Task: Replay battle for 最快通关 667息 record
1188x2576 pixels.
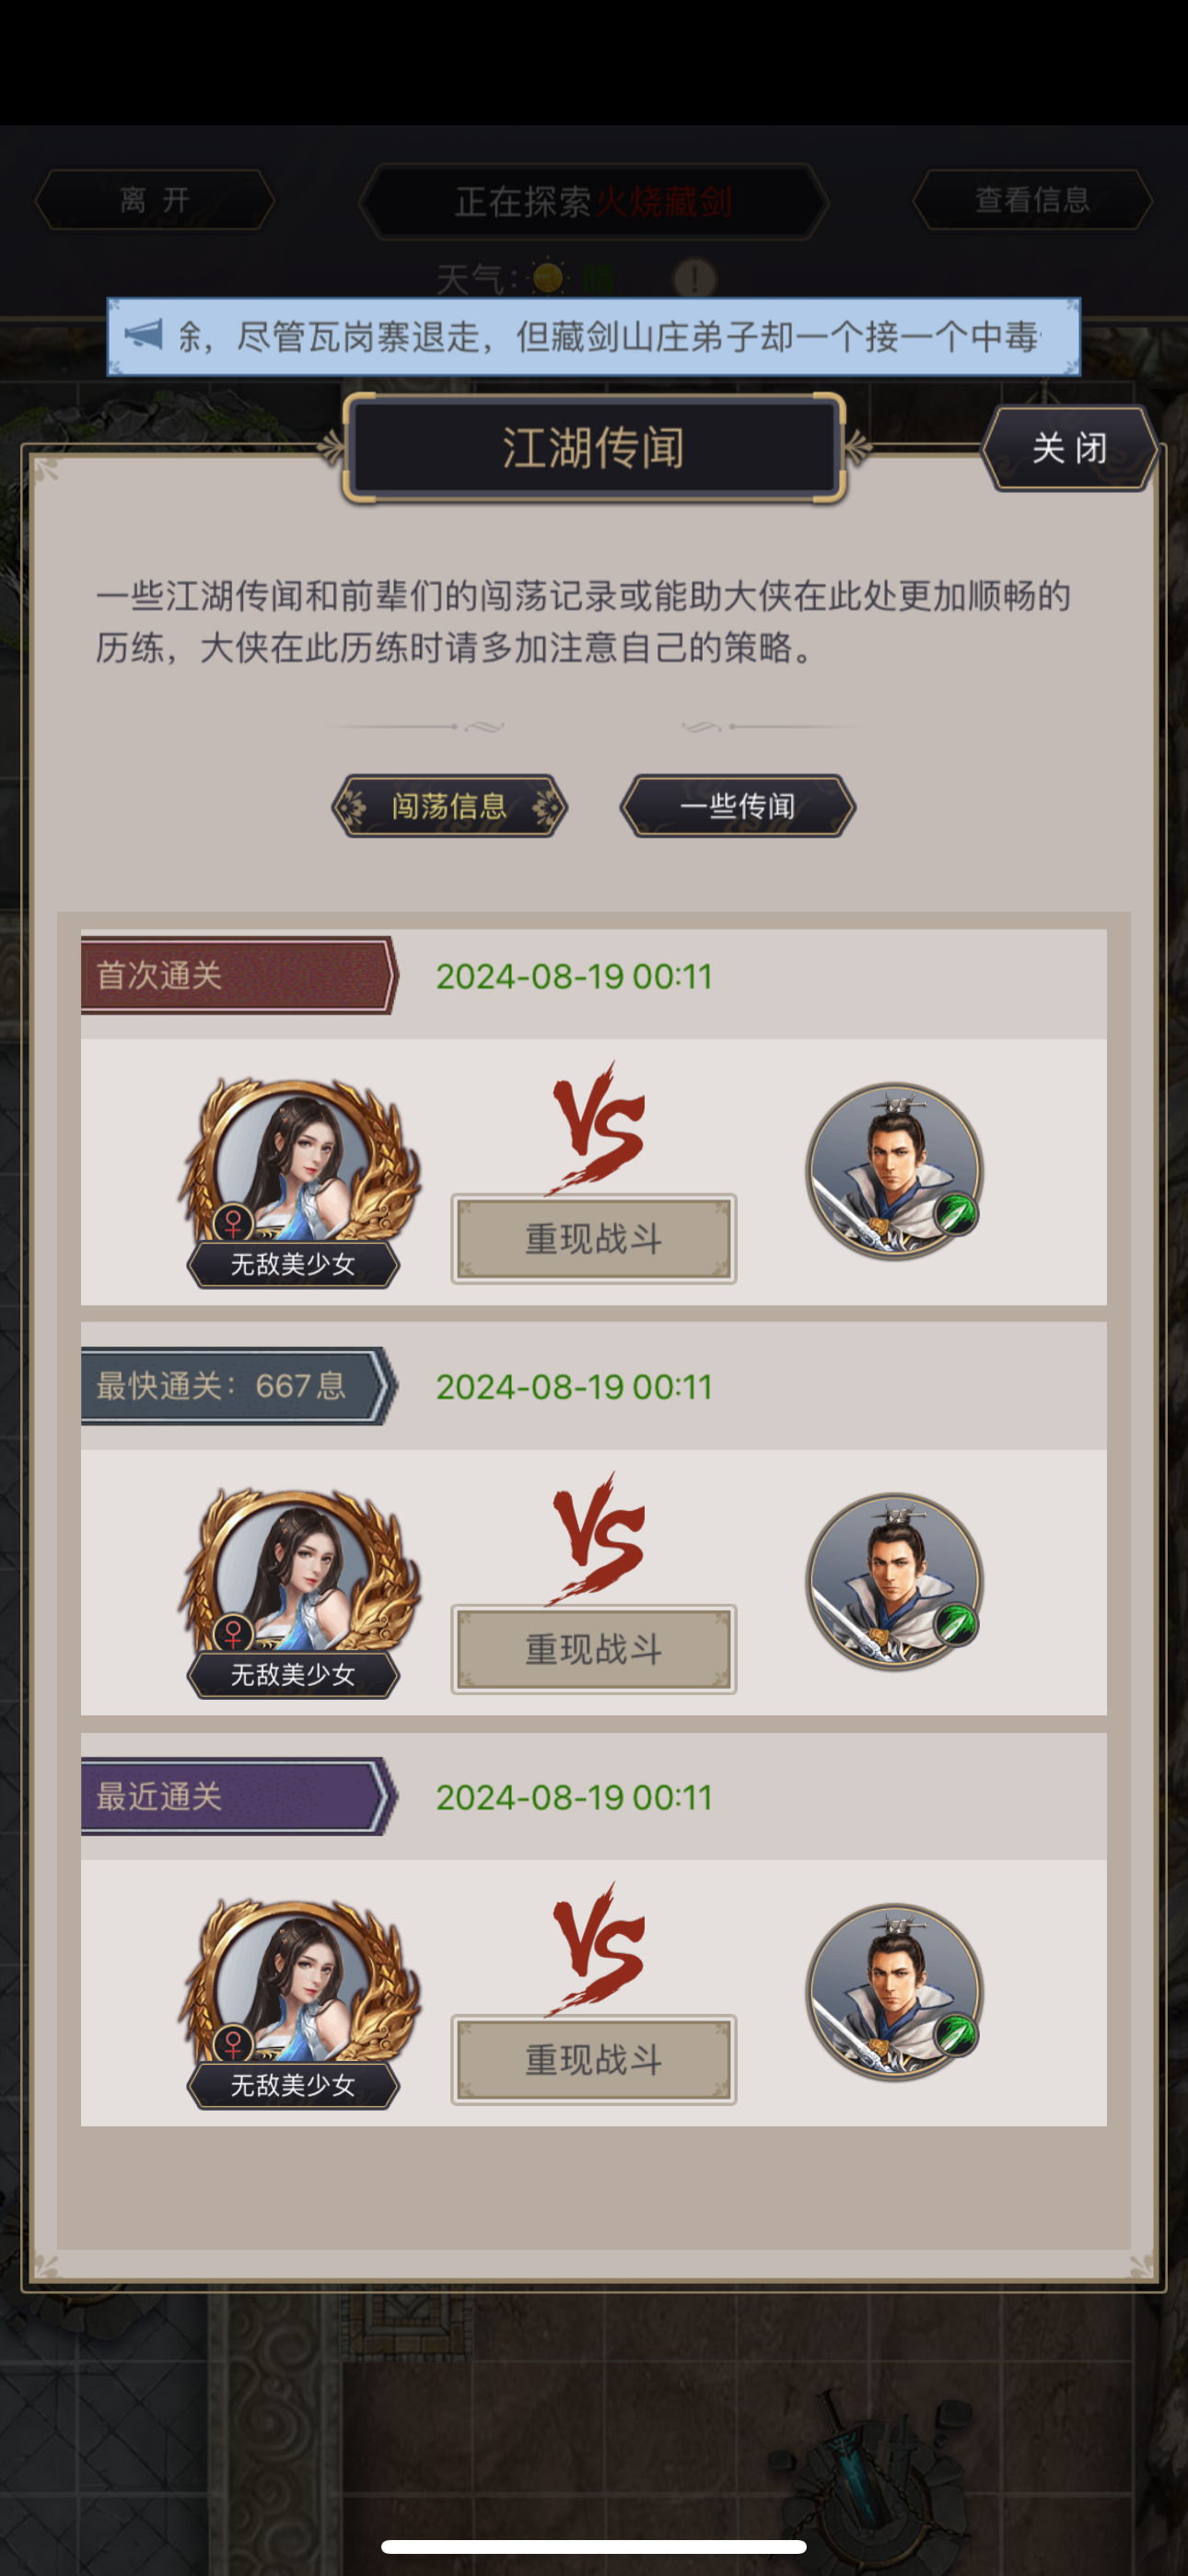Action: point(594,1649)
